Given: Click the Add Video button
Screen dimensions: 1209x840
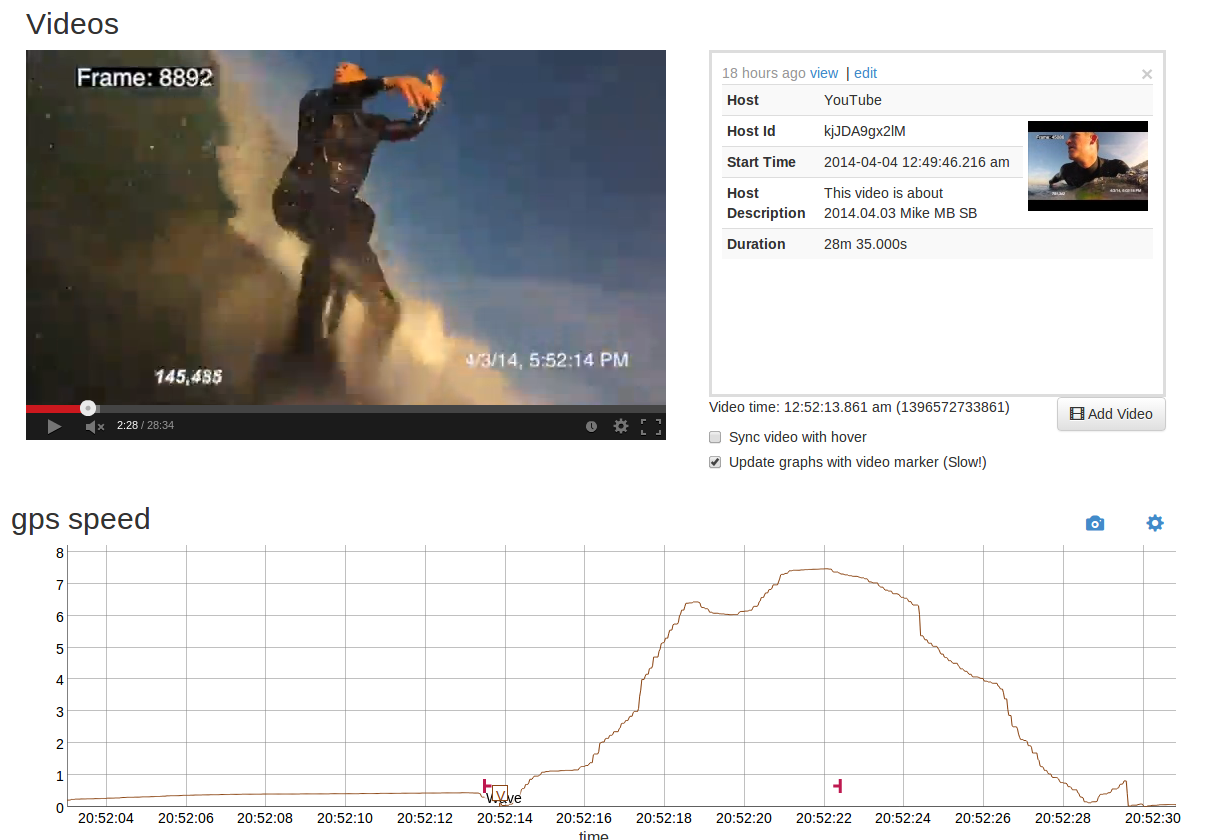Looking at the screenshot, I should tap(1111, 414).
